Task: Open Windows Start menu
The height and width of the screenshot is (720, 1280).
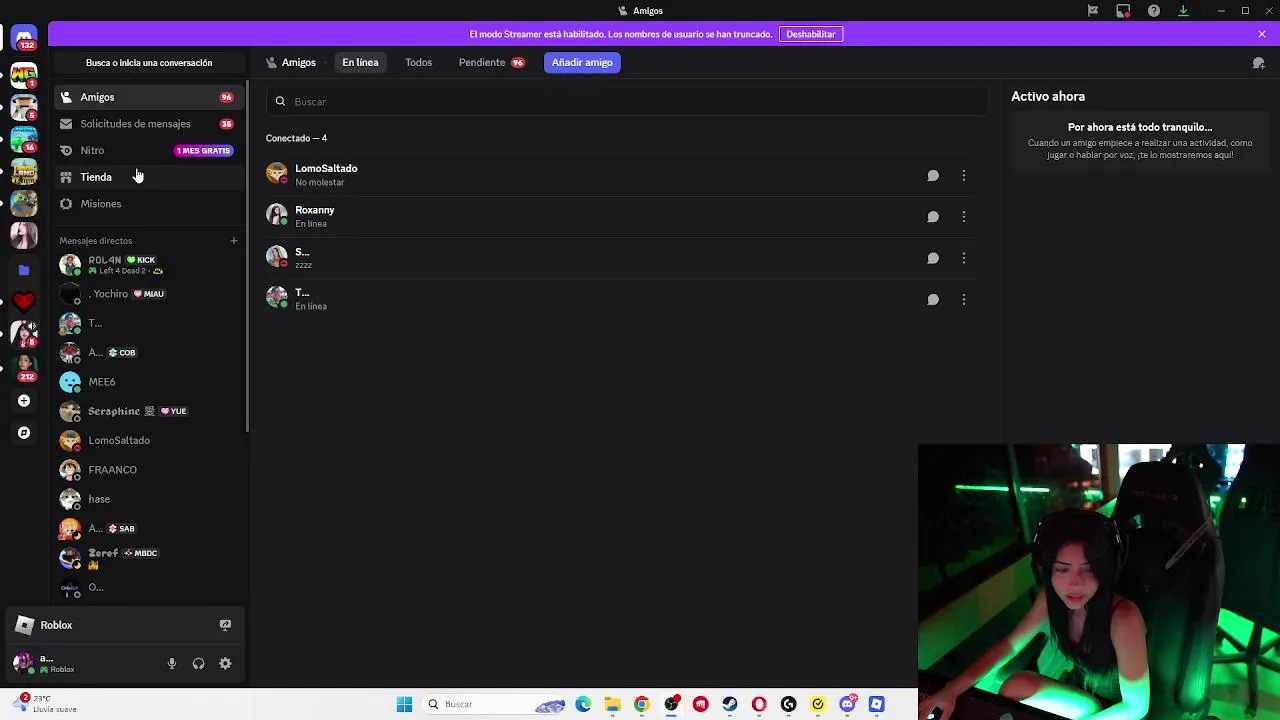Action: [x=404, y=705]
